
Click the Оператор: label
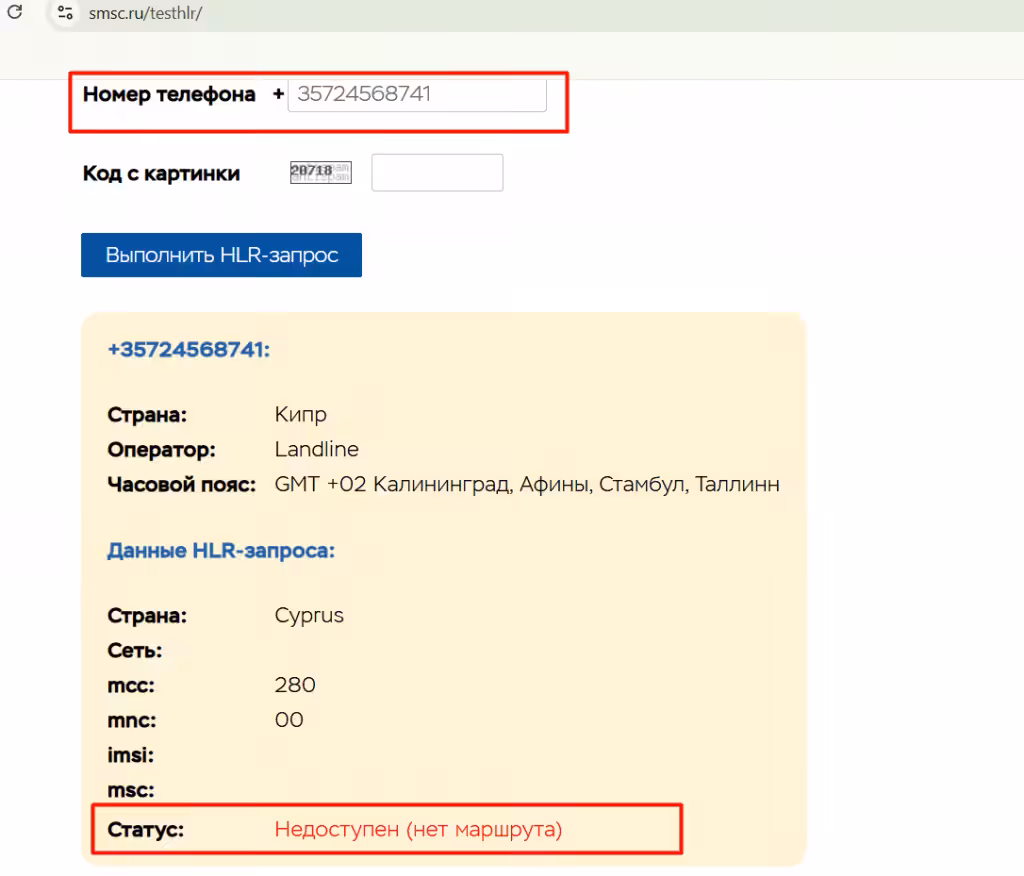pos(161,449)
